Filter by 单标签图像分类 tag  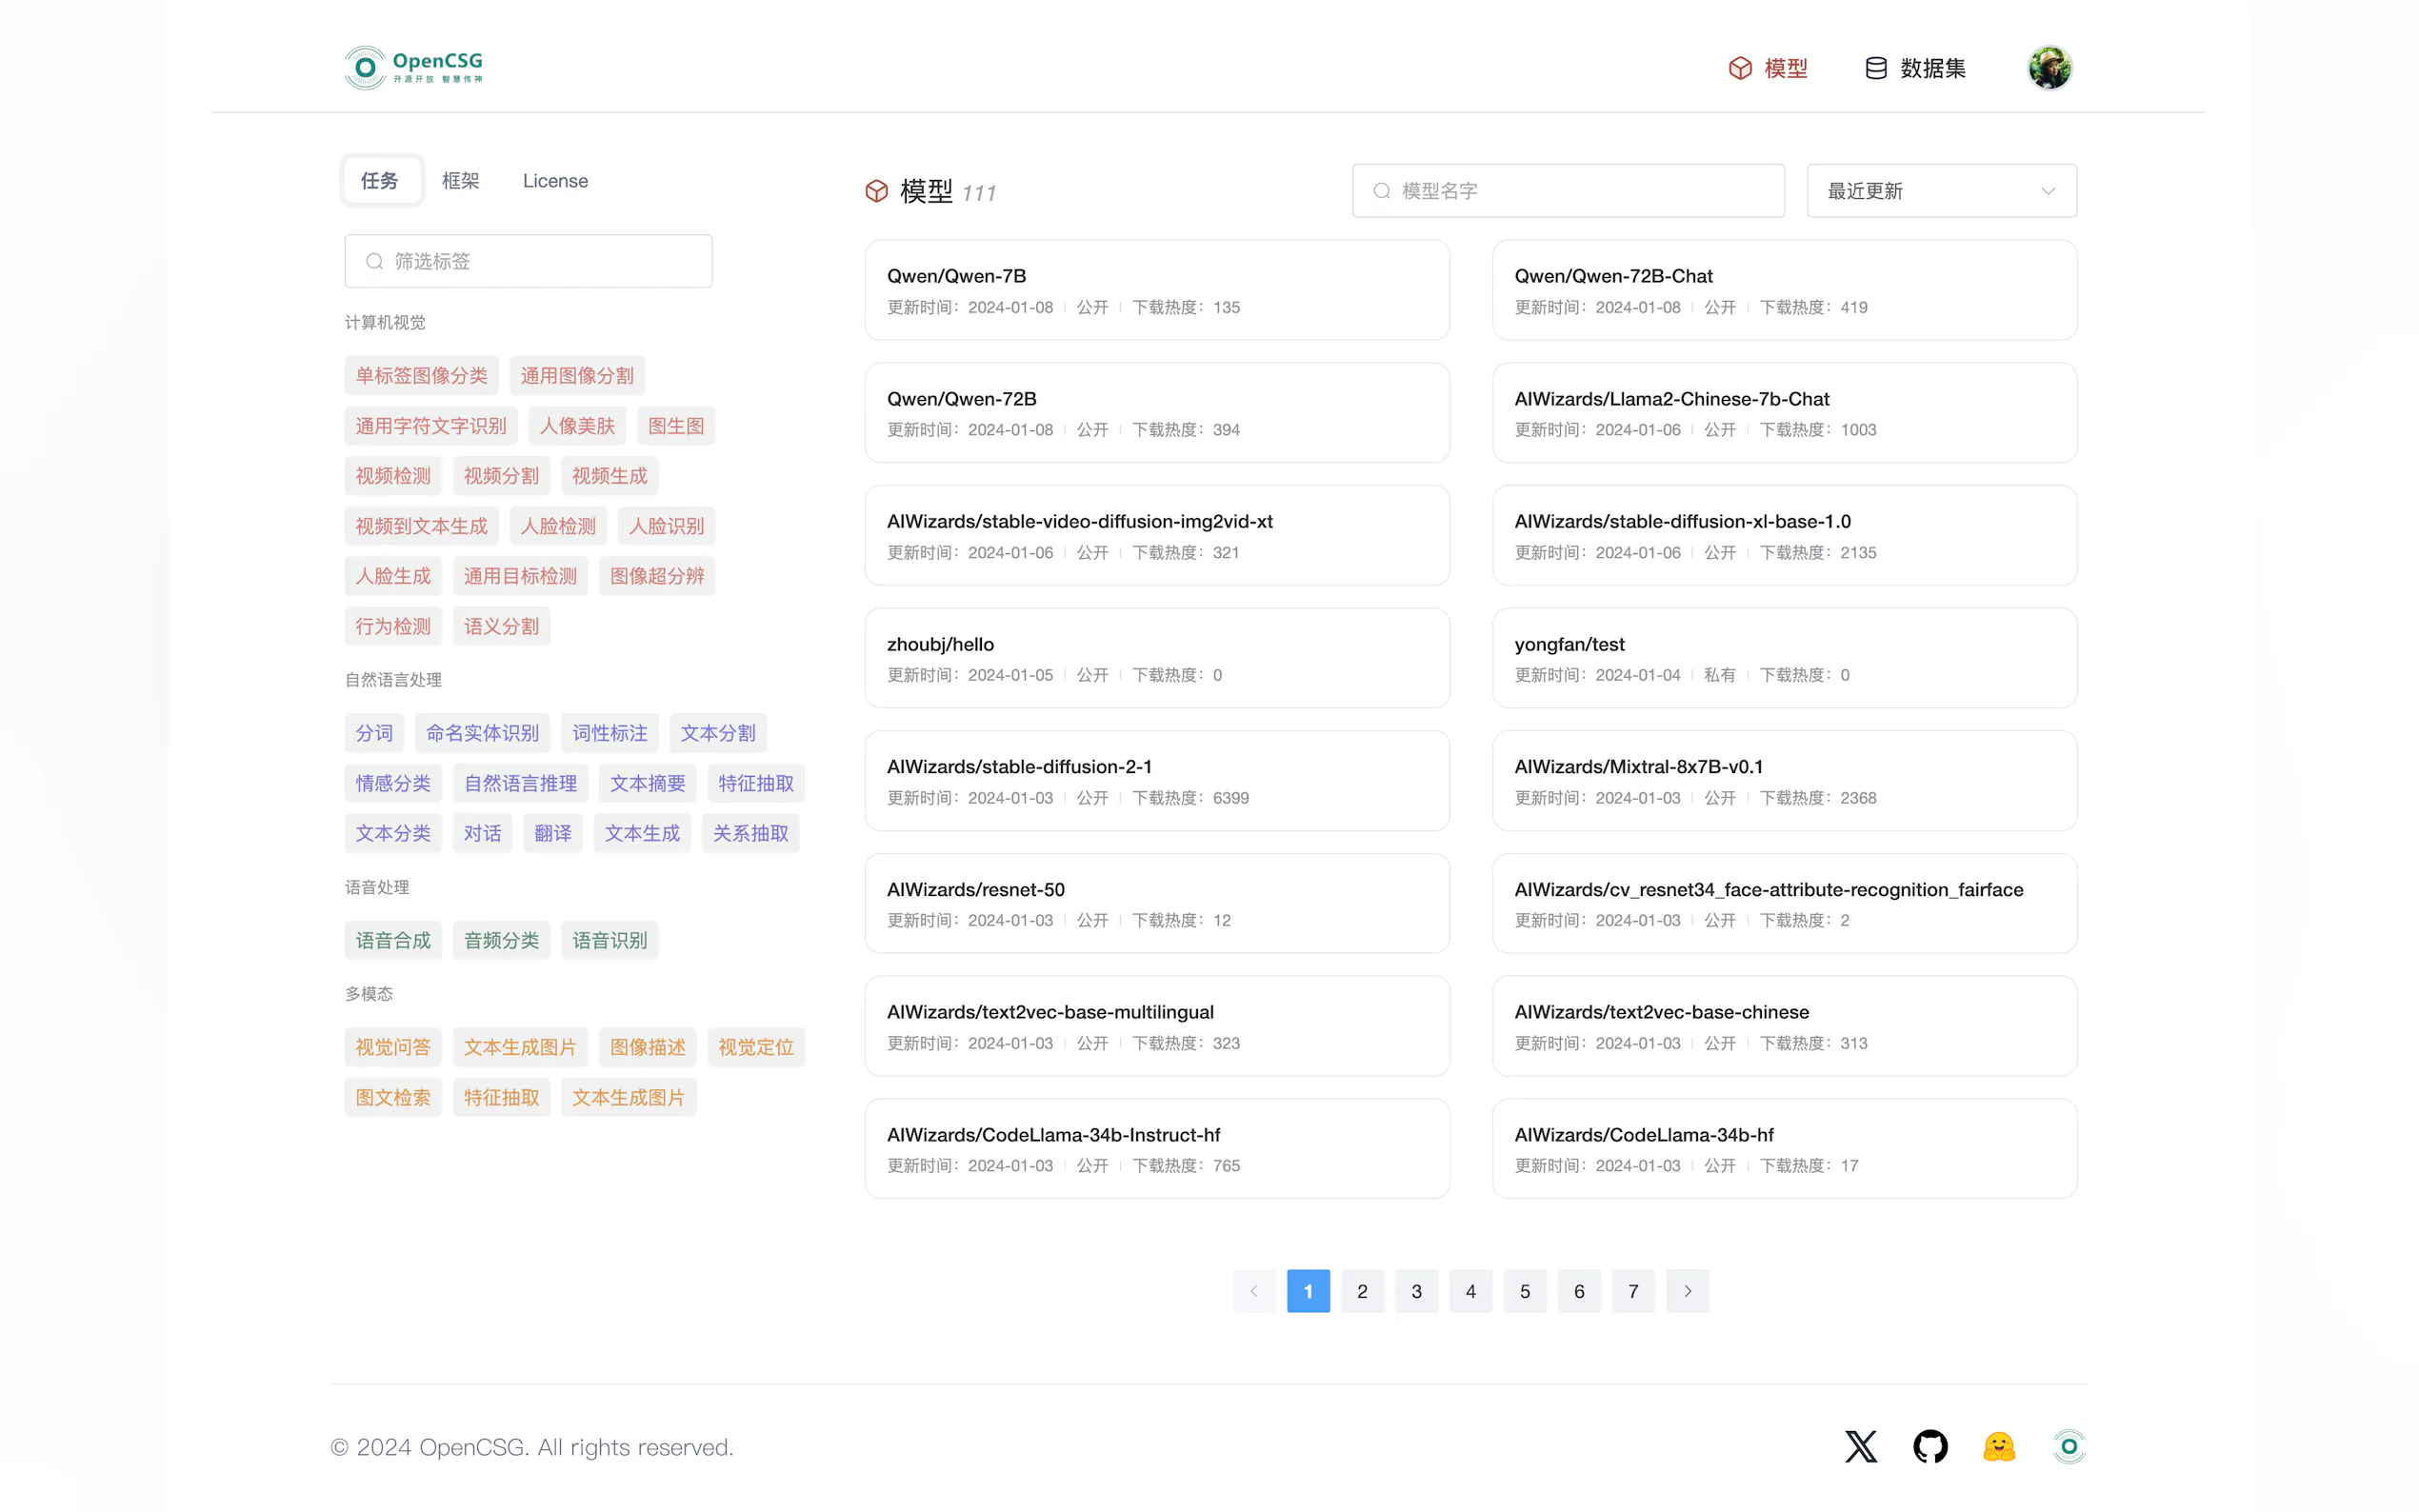click(x=421, y=376)
